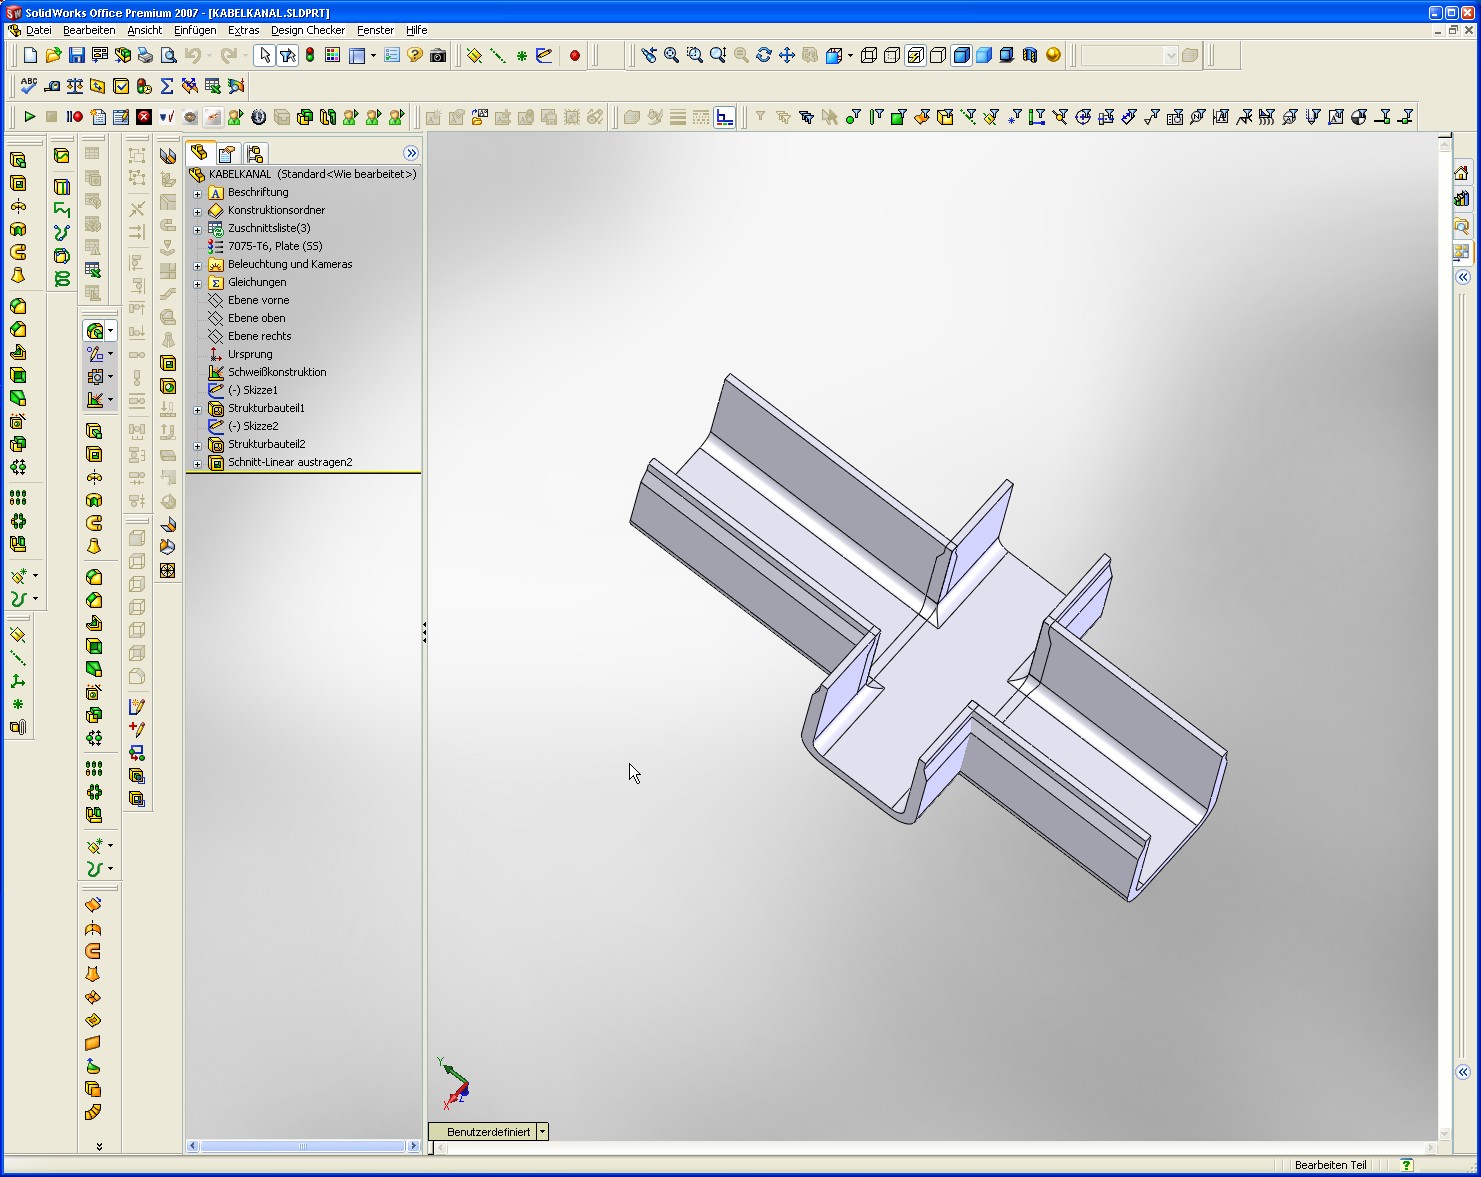
Task: Click the Pan four-arrow icon
Action: pos(787,56)
